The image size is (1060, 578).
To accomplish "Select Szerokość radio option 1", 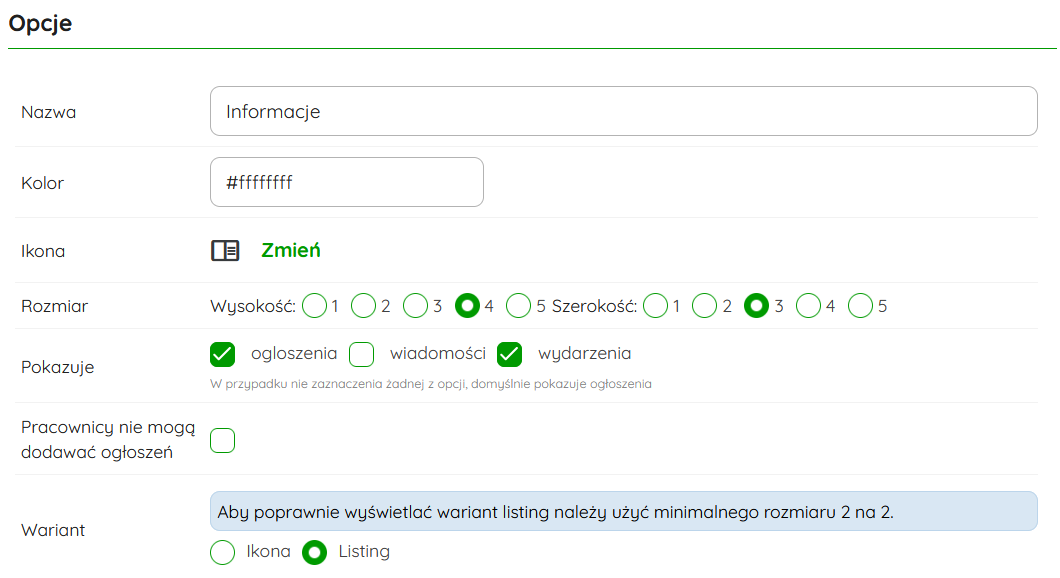I will pyautogui.click(x=656, y=306).
